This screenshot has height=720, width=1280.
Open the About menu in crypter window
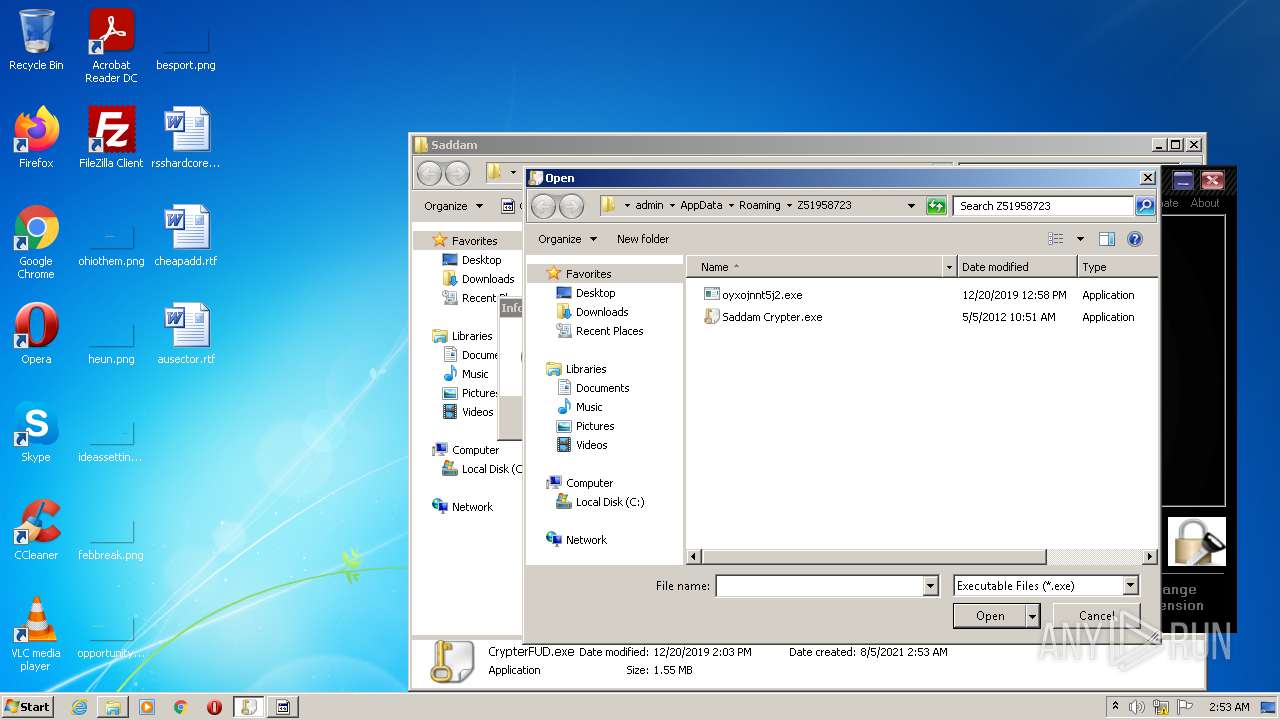1205,203
